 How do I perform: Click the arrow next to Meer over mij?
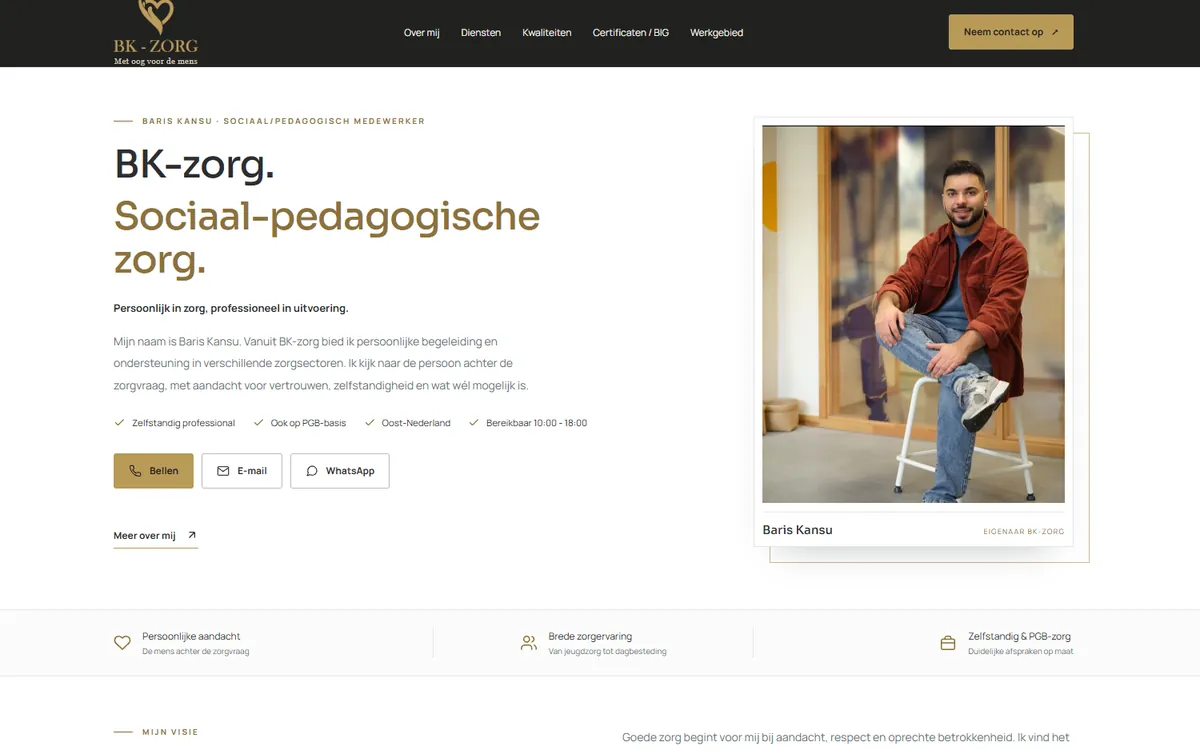tap(192, 535)
